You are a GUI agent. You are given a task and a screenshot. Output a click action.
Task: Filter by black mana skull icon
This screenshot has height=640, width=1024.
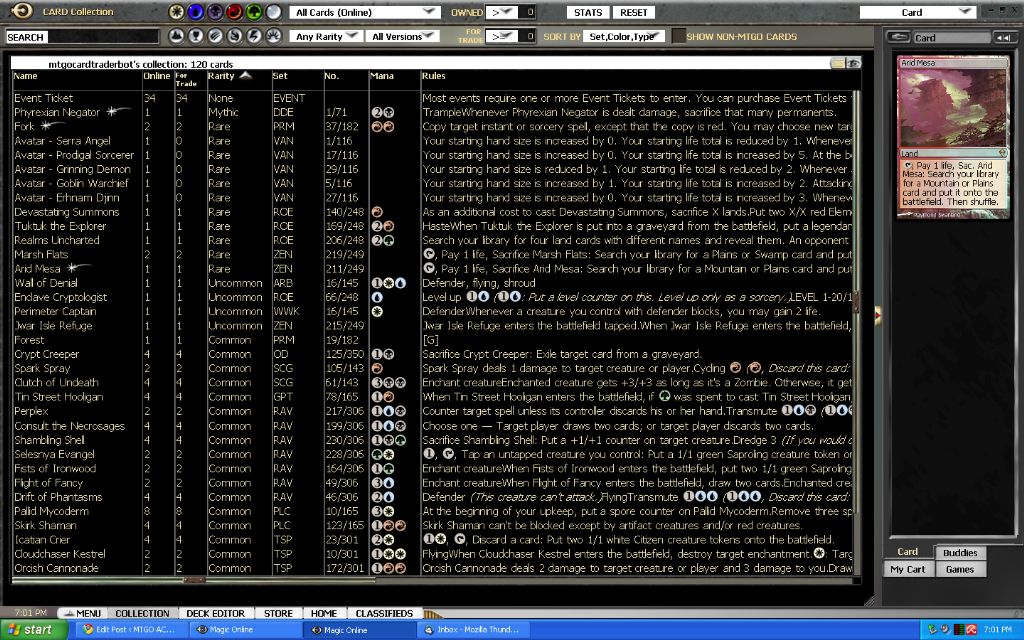coord(215,13)
